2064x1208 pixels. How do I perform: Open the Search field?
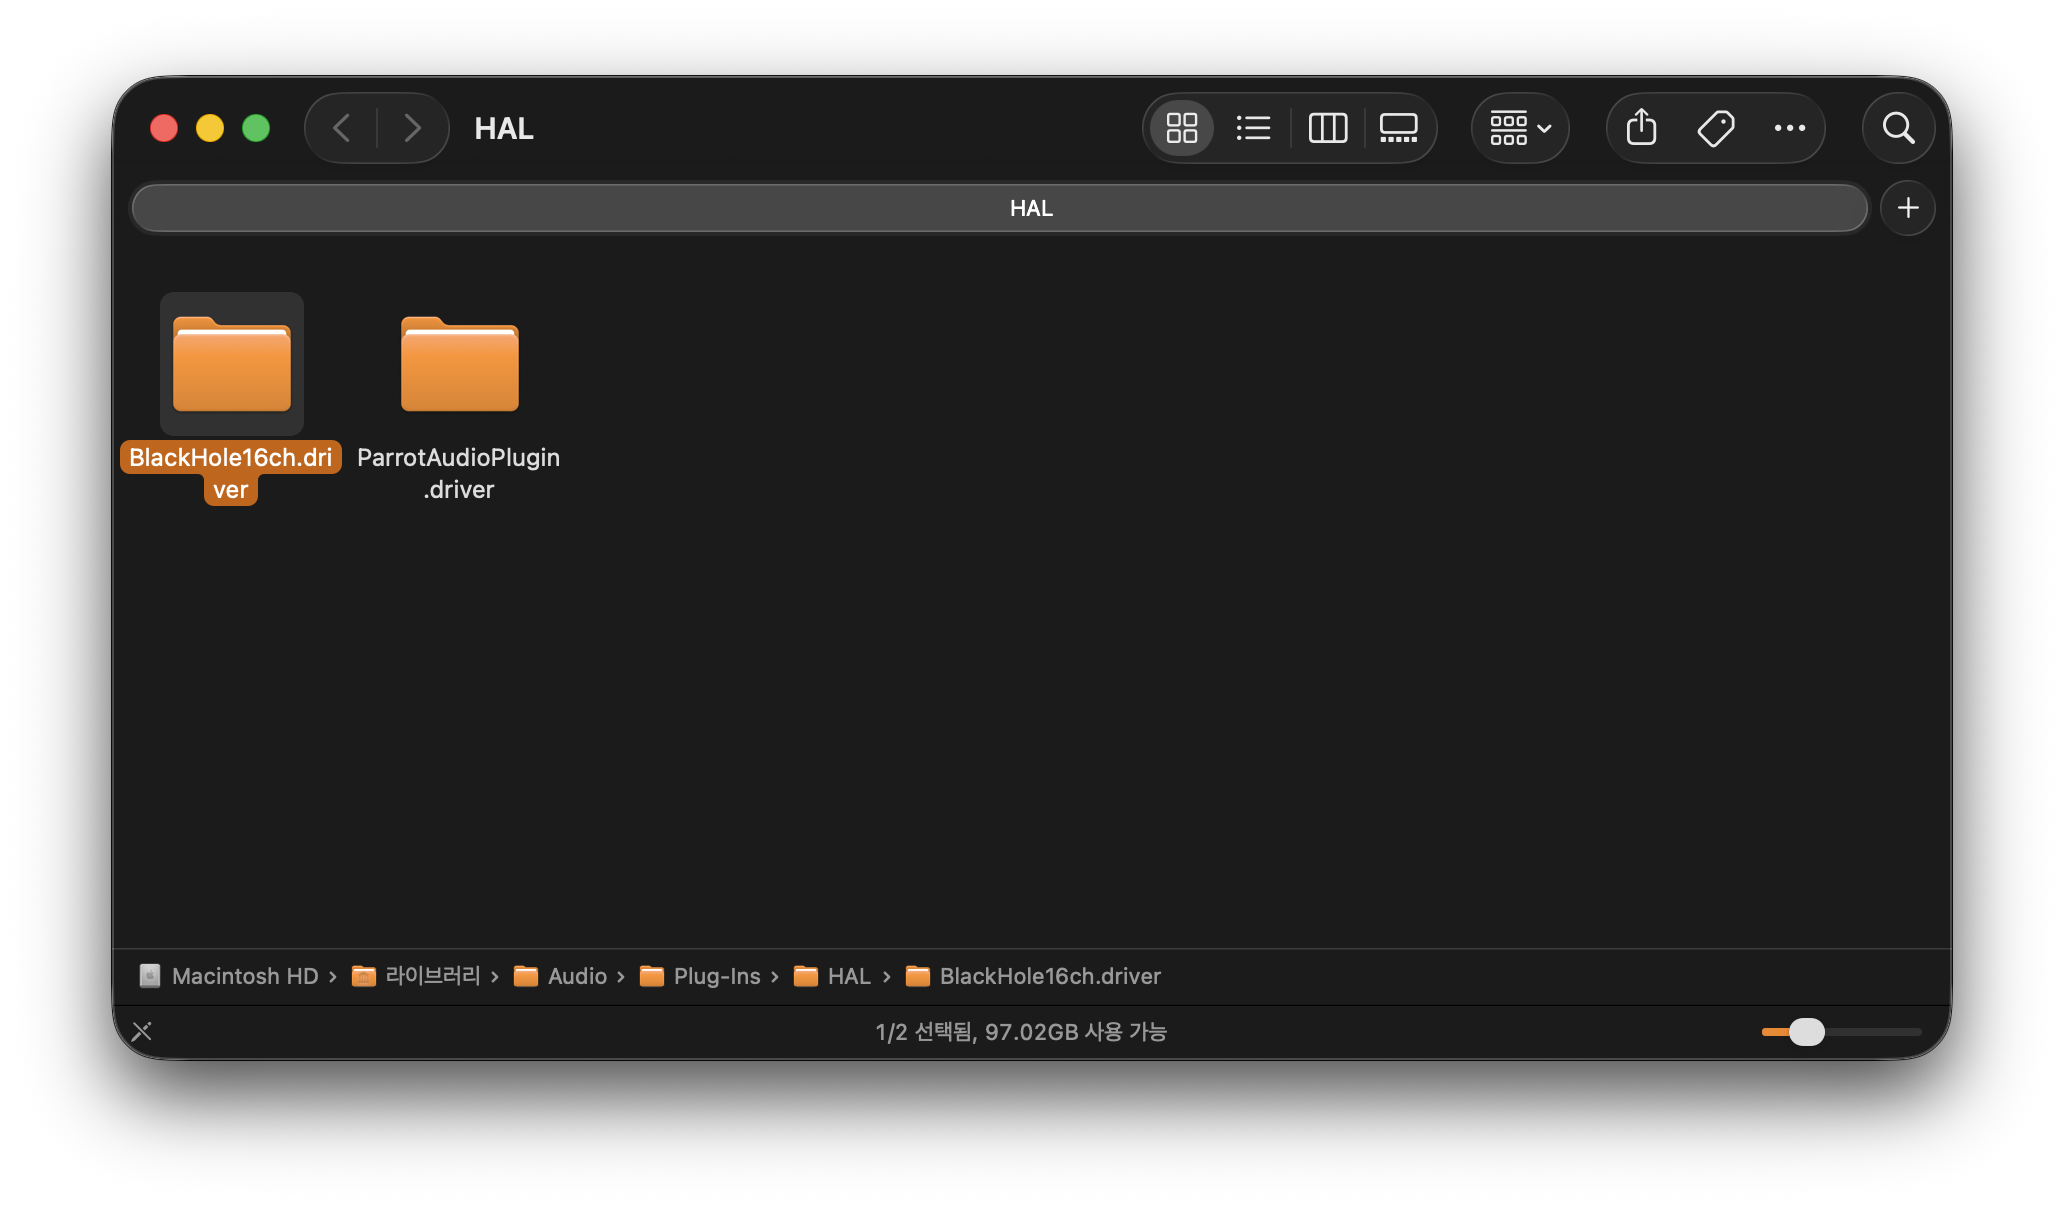pyautogui.click(x=1898, y=128)
